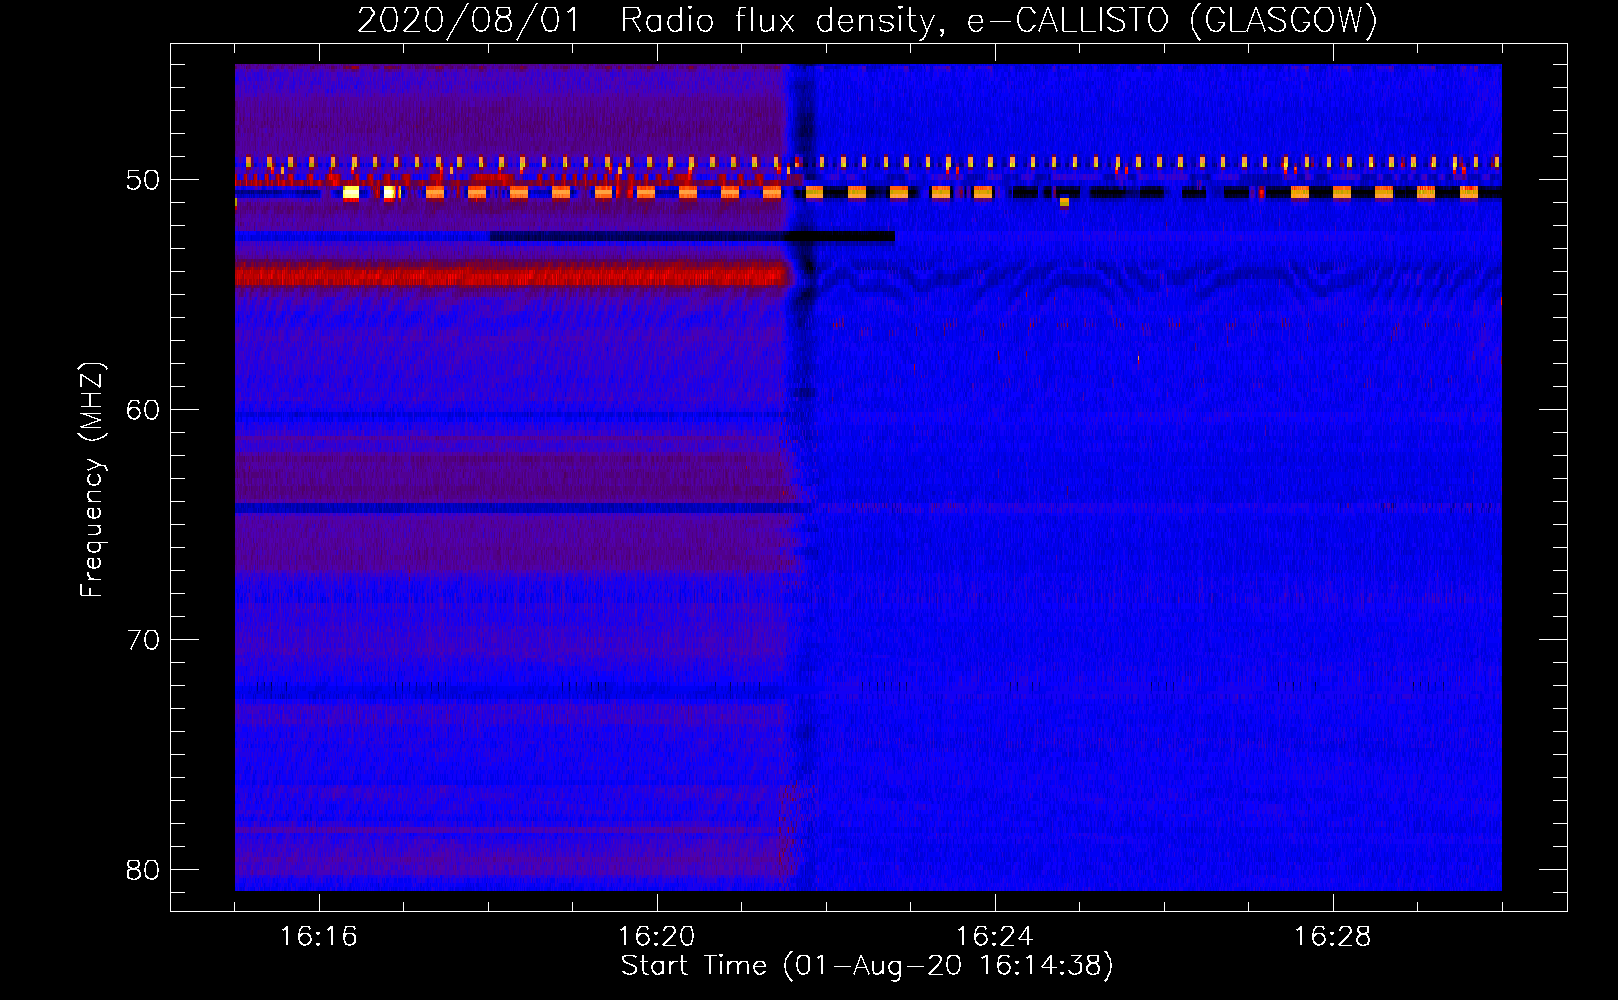Click the 'Frequency (MHZ)' axis label

(92, 480)
